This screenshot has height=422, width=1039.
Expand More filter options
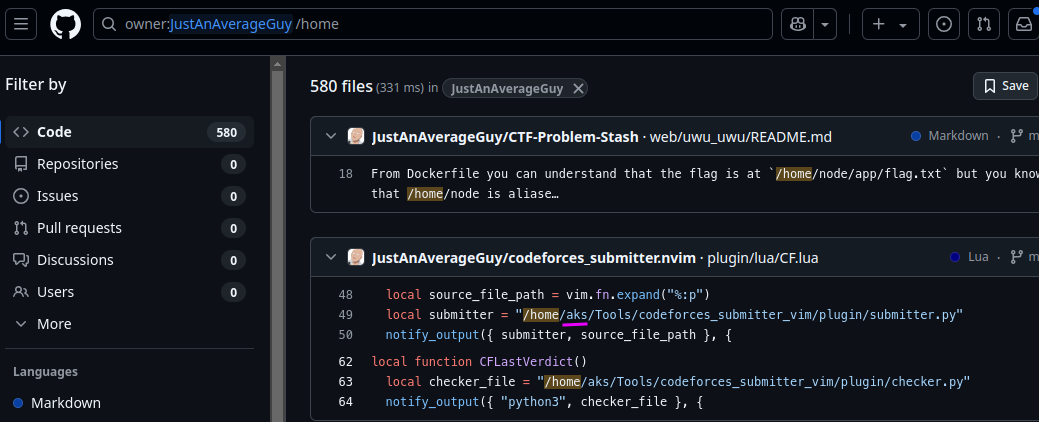pyautogui.click(x=43, y=324)
